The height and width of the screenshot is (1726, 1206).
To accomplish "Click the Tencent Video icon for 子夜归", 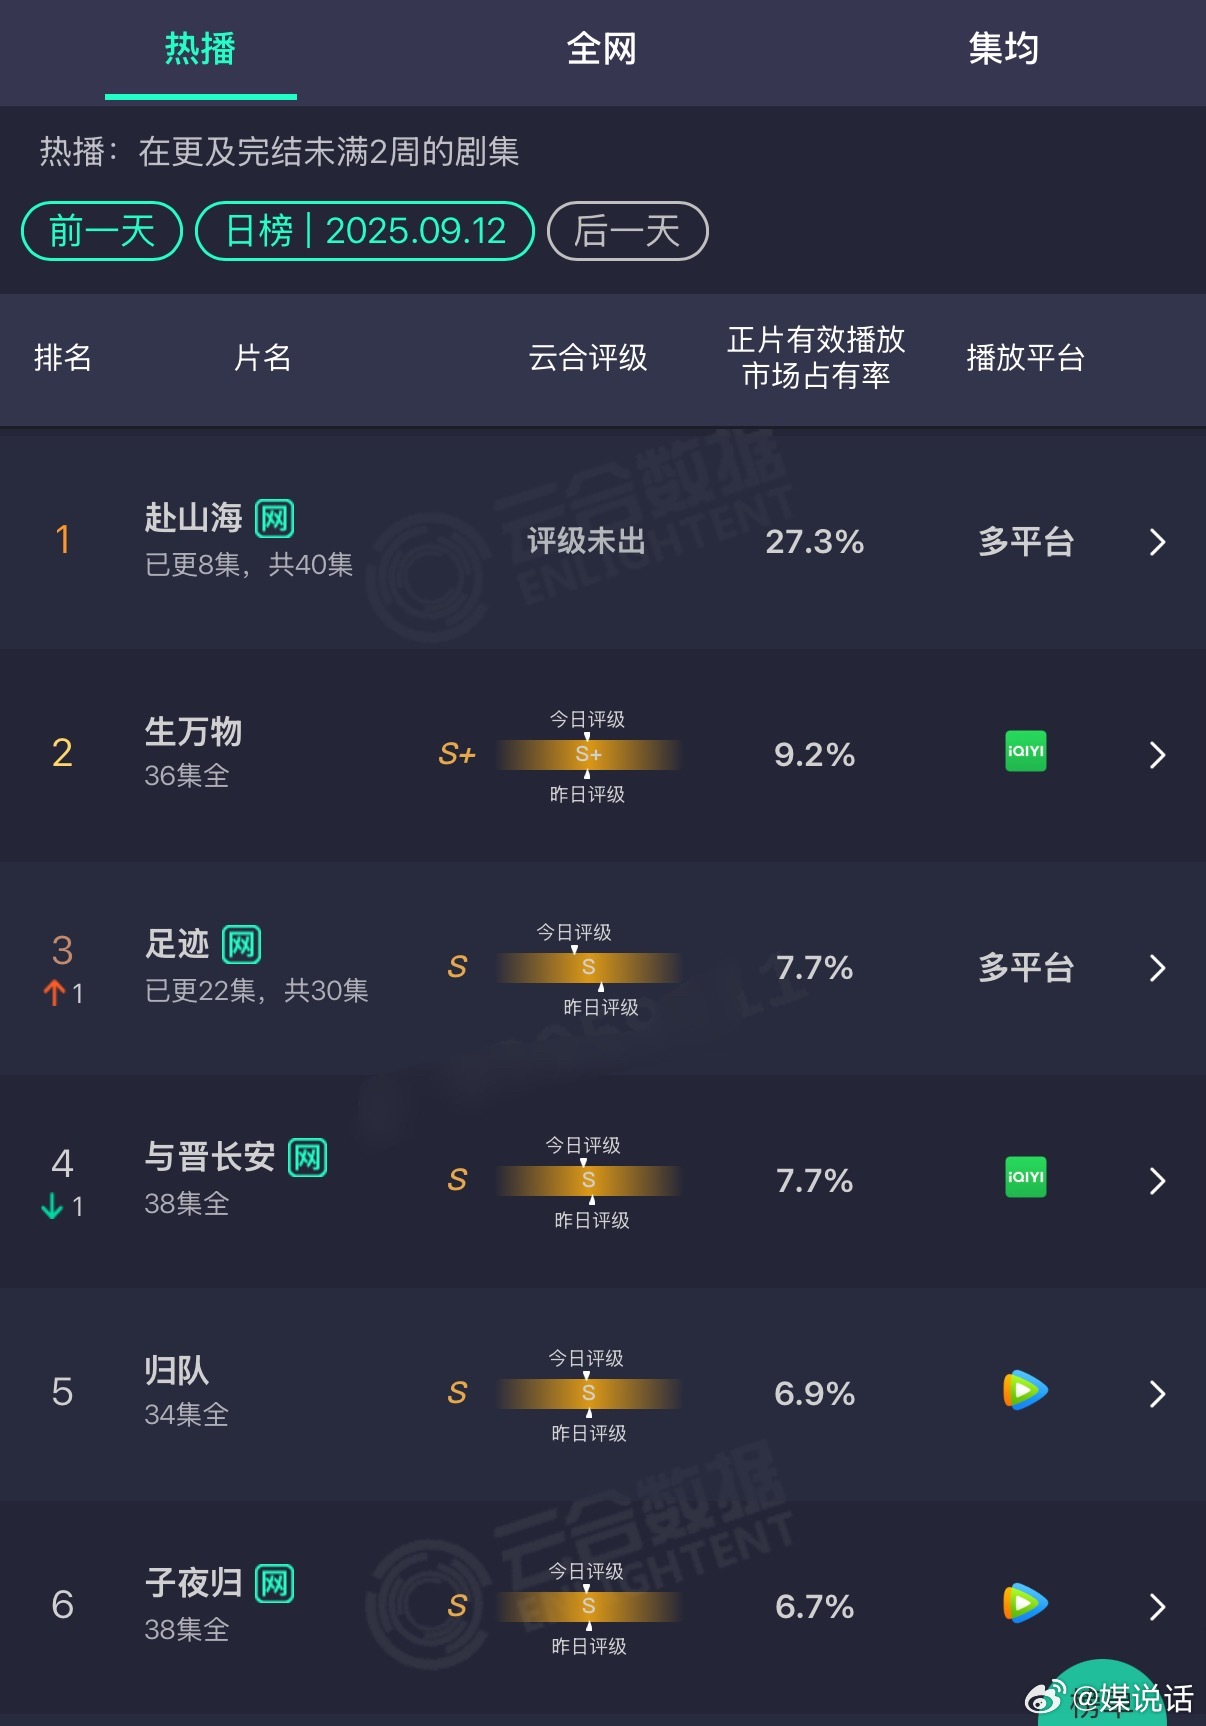I will pos(1025,1603).
